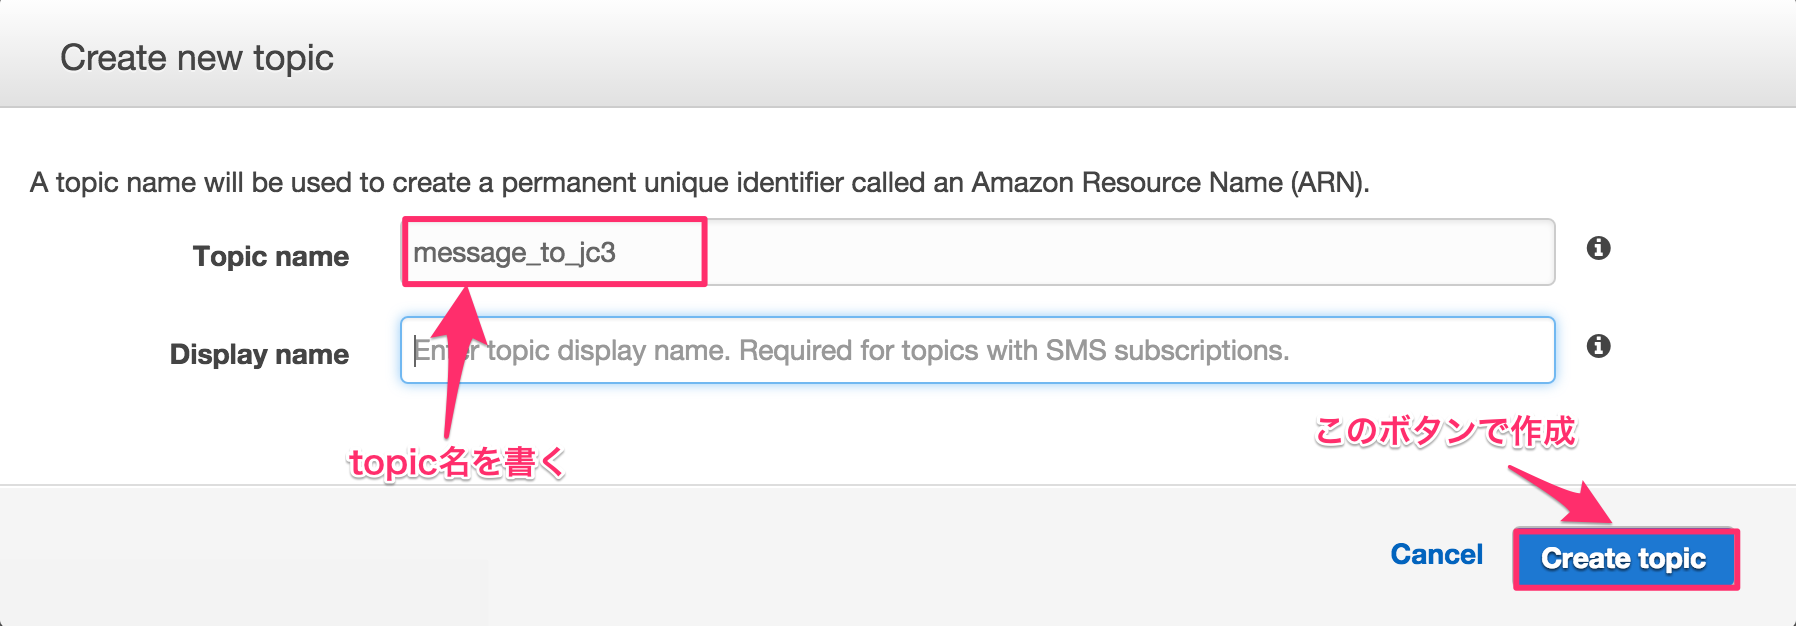
Task: Click the Display name label text
Action: [261, 352]
